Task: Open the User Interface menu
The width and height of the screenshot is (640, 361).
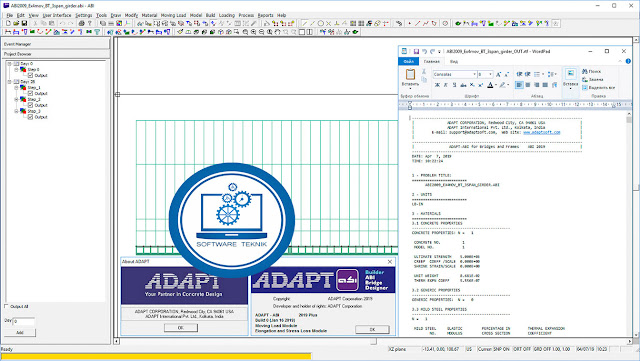Action: click(57, 15)
